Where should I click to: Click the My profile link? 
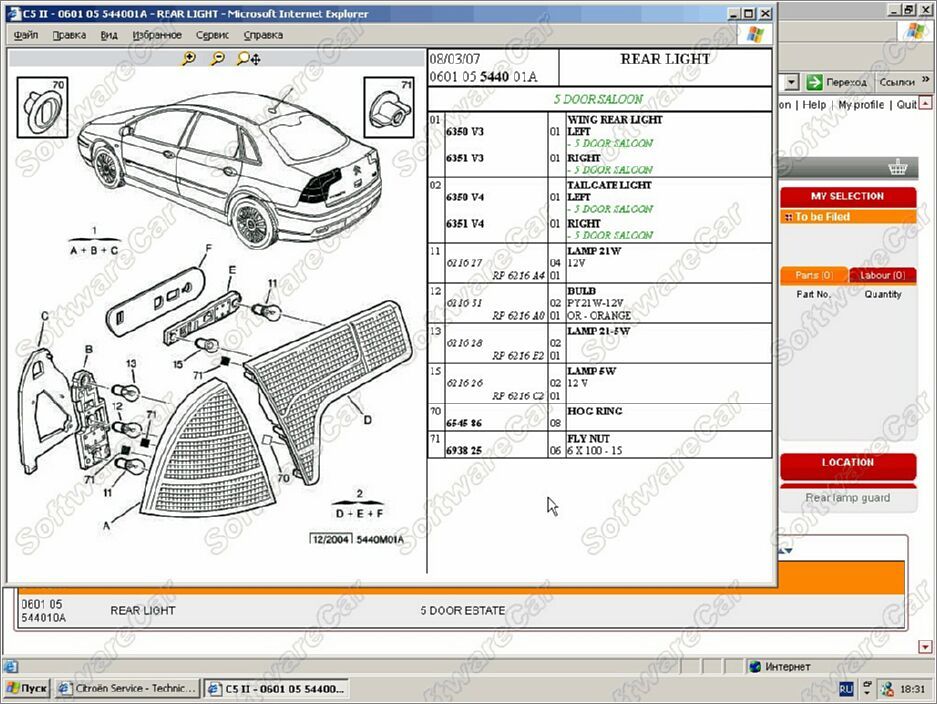861,105
